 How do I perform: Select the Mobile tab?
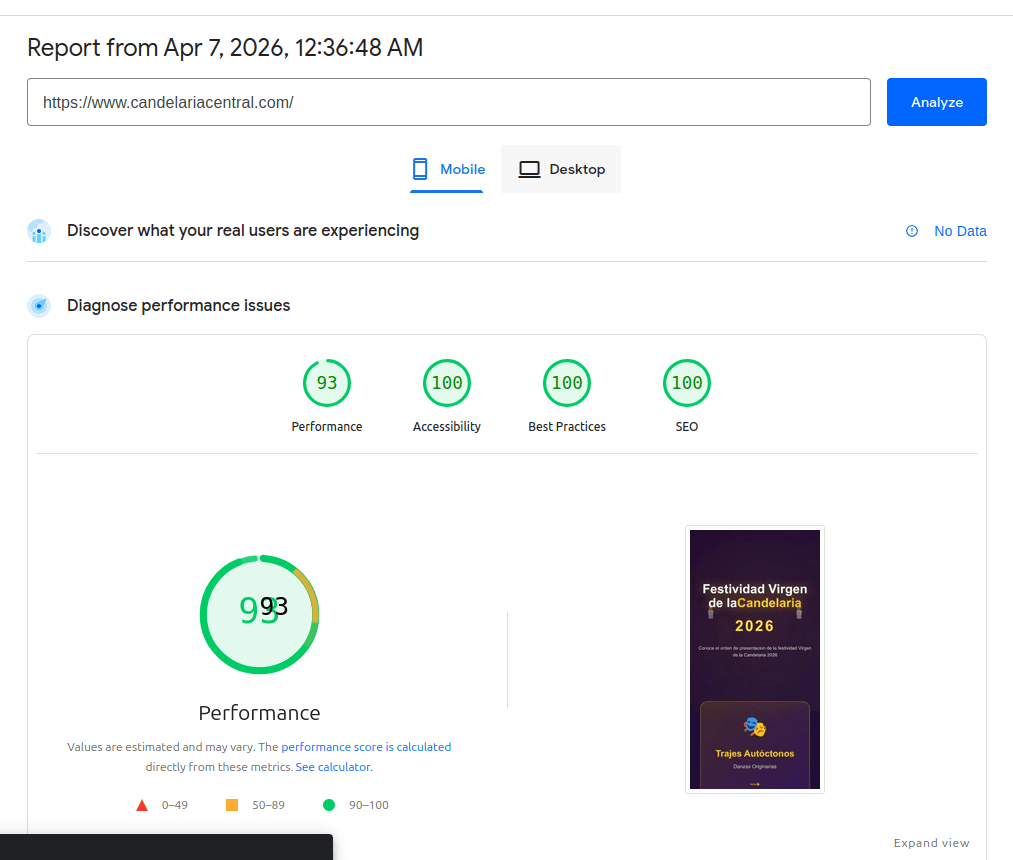[447, 168]
